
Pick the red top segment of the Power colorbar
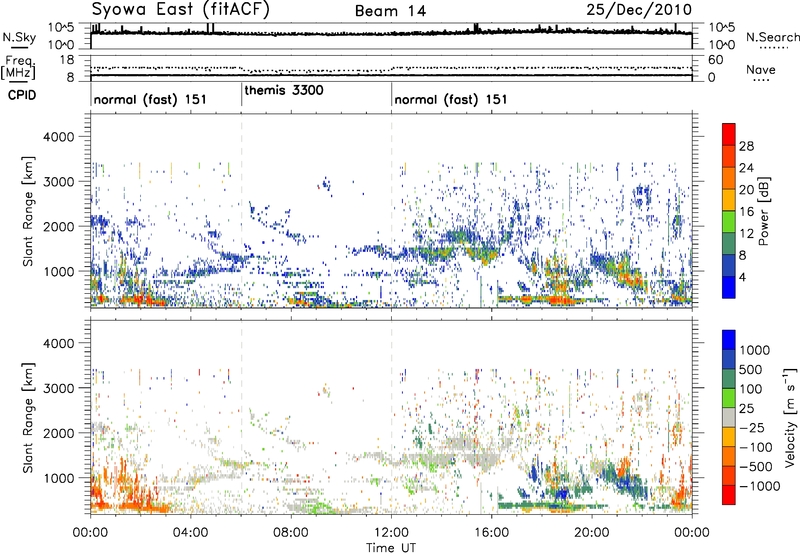[729, 135]
